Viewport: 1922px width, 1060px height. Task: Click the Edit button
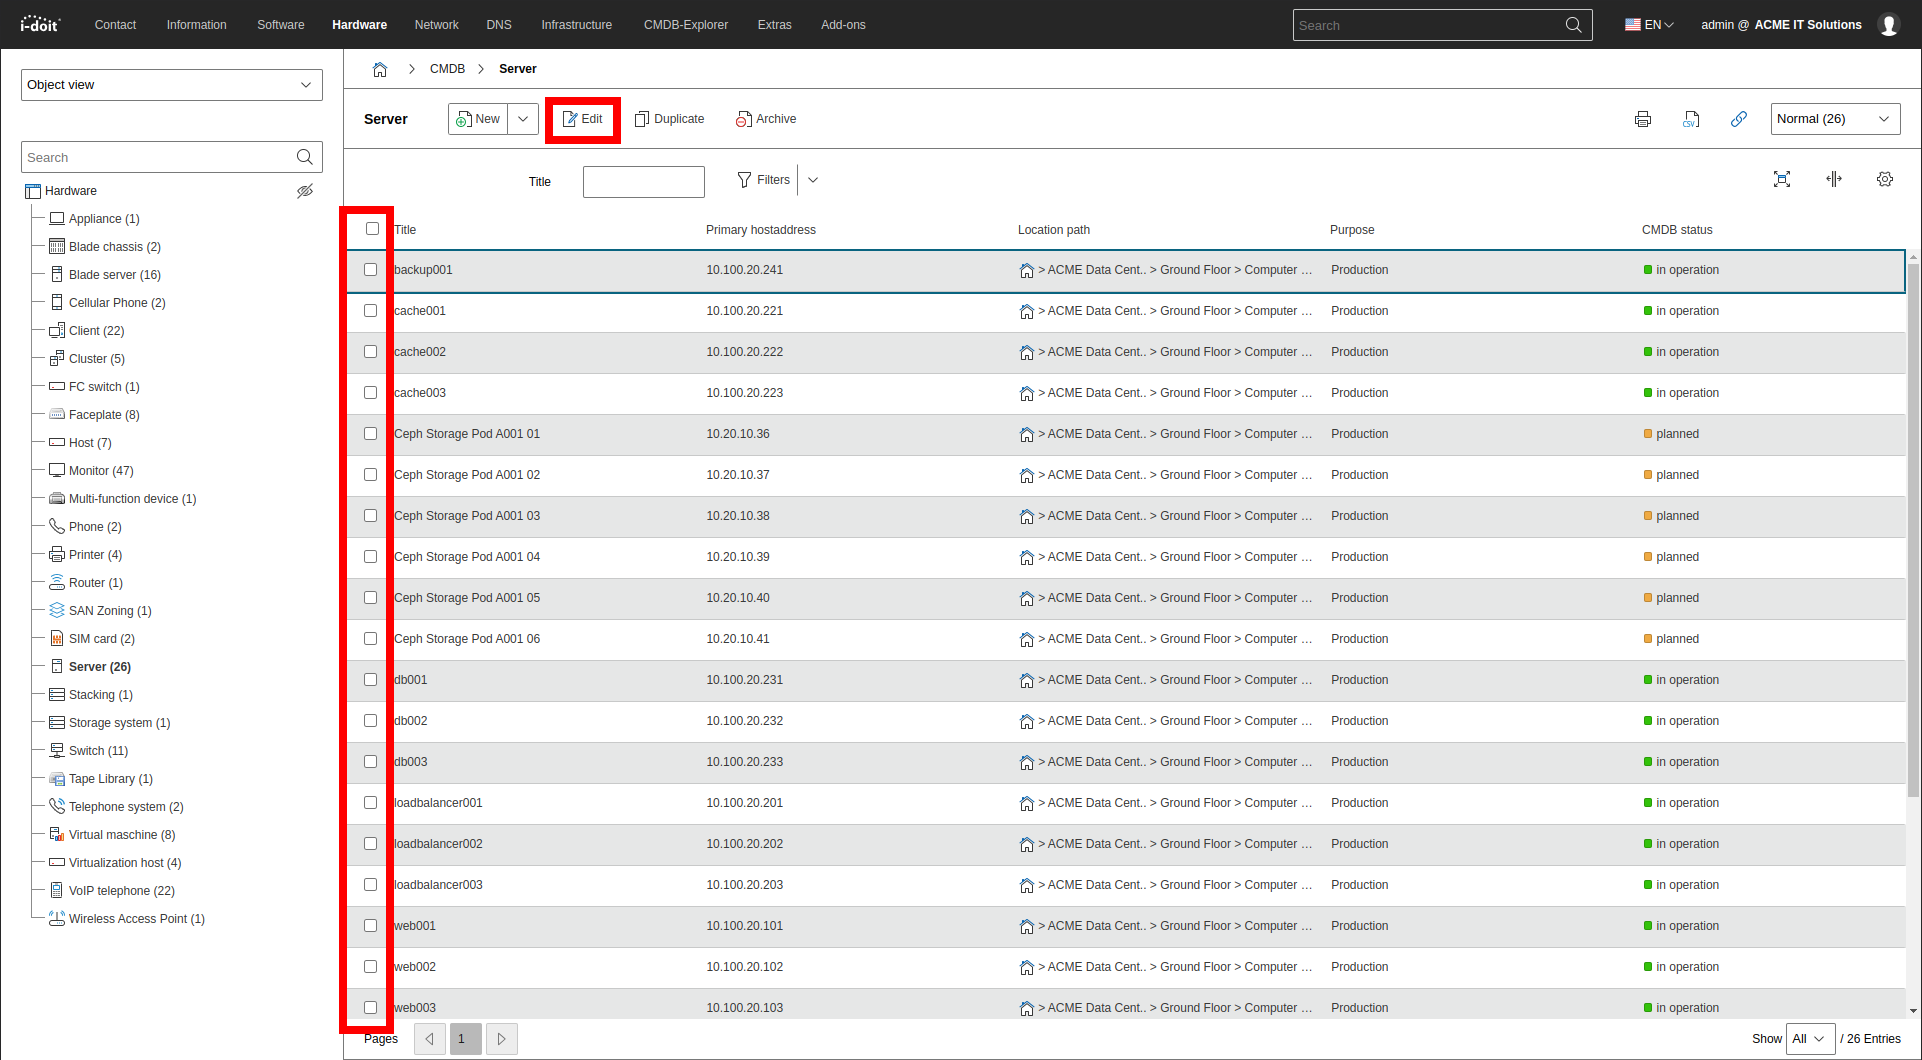(582, 119)
